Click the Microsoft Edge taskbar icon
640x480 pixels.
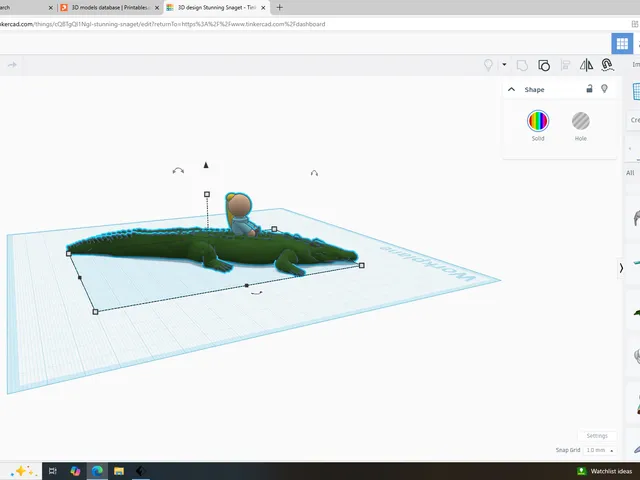point(97,471)
